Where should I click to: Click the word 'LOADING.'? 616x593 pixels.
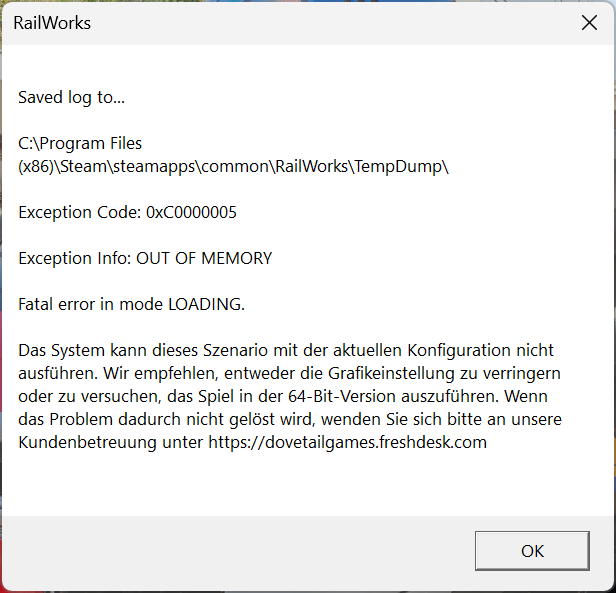(x=207, y=305)
